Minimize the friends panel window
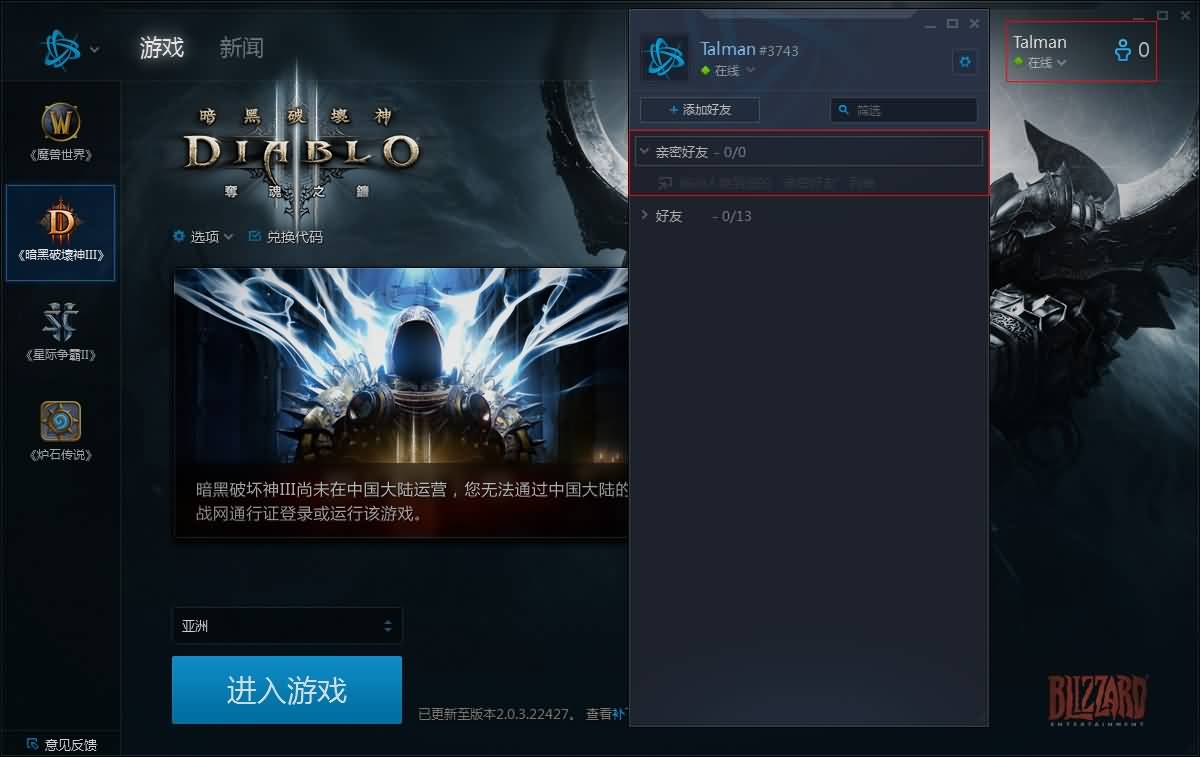1200x757 pixels. pos(931,24)
